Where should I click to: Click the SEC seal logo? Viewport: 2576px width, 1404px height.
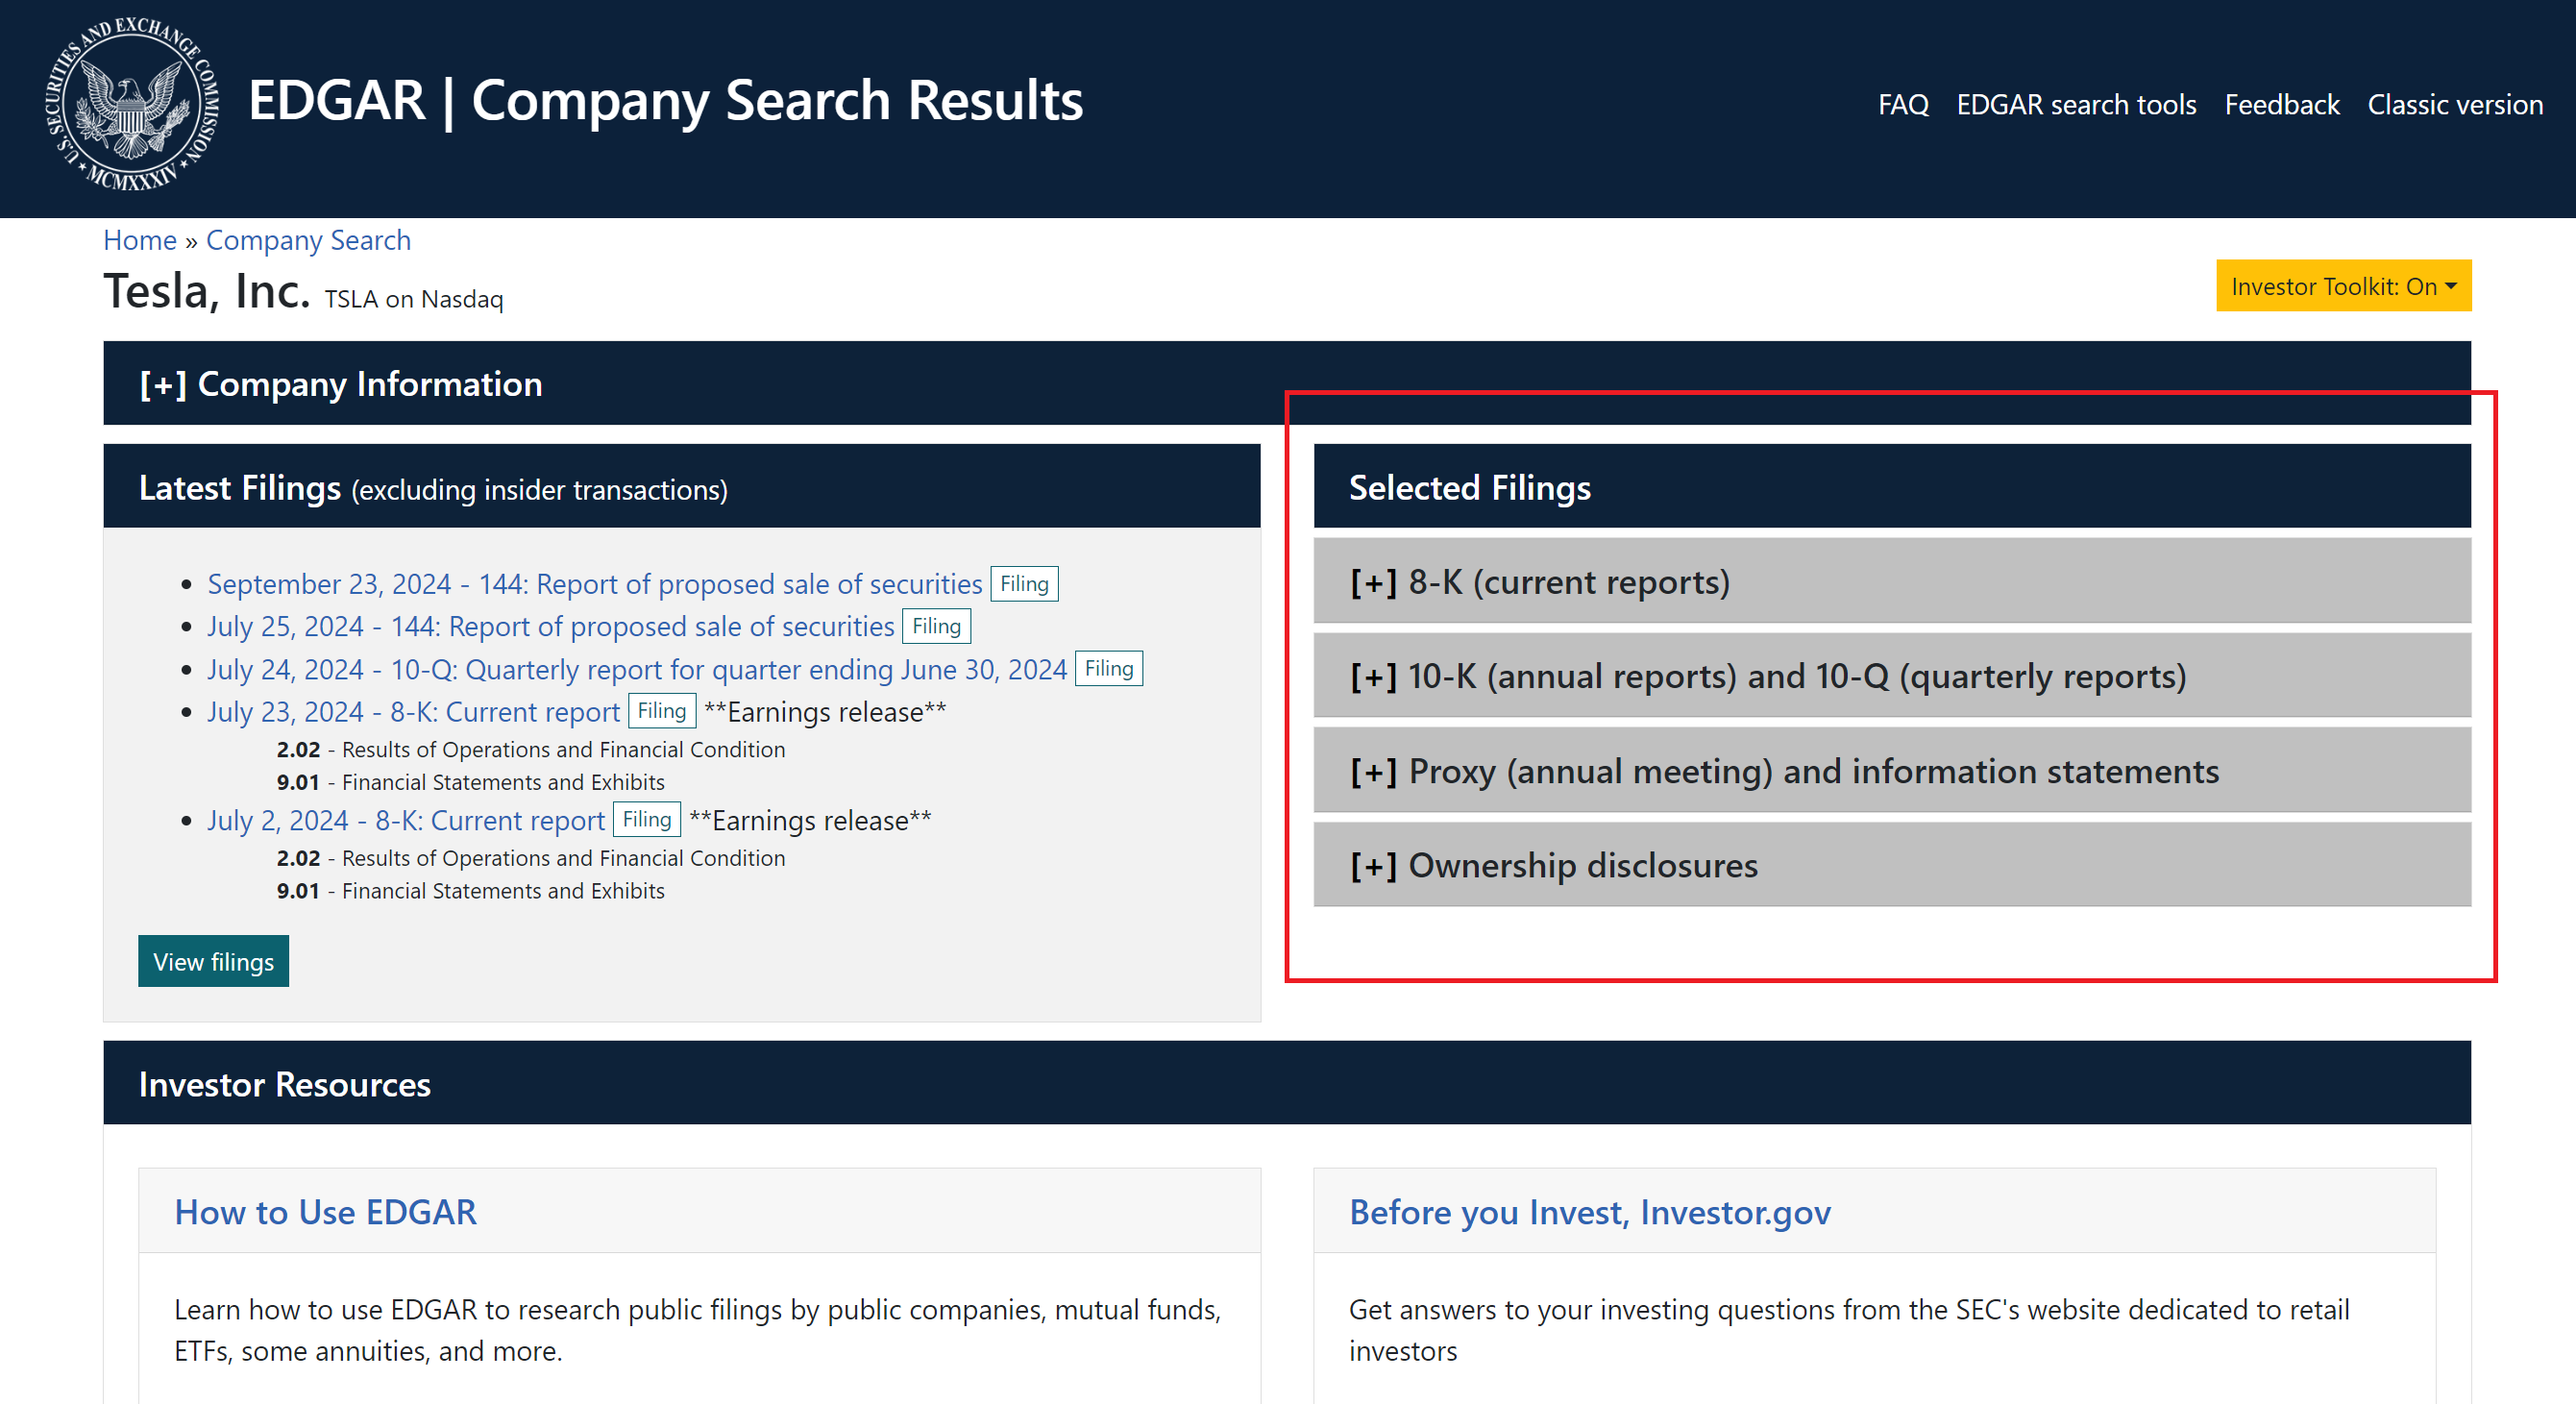[132, 104]
